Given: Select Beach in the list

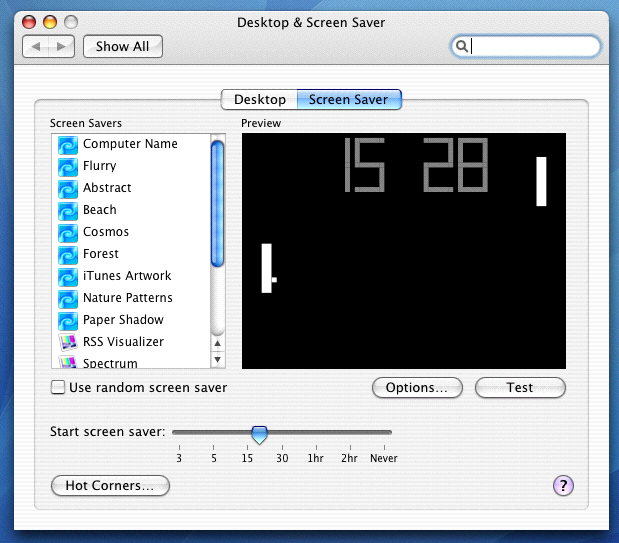Looking at the screenshot, I should click(131, 210).
